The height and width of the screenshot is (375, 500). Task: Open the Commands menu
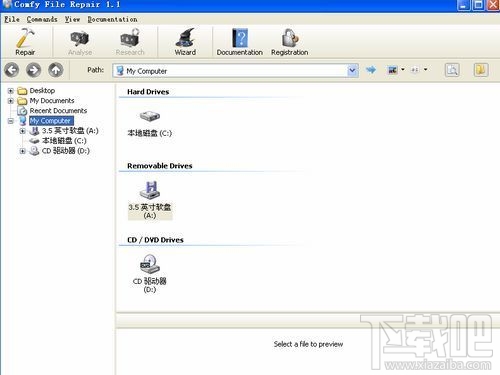pyautogui.click(x=42, y=19)
